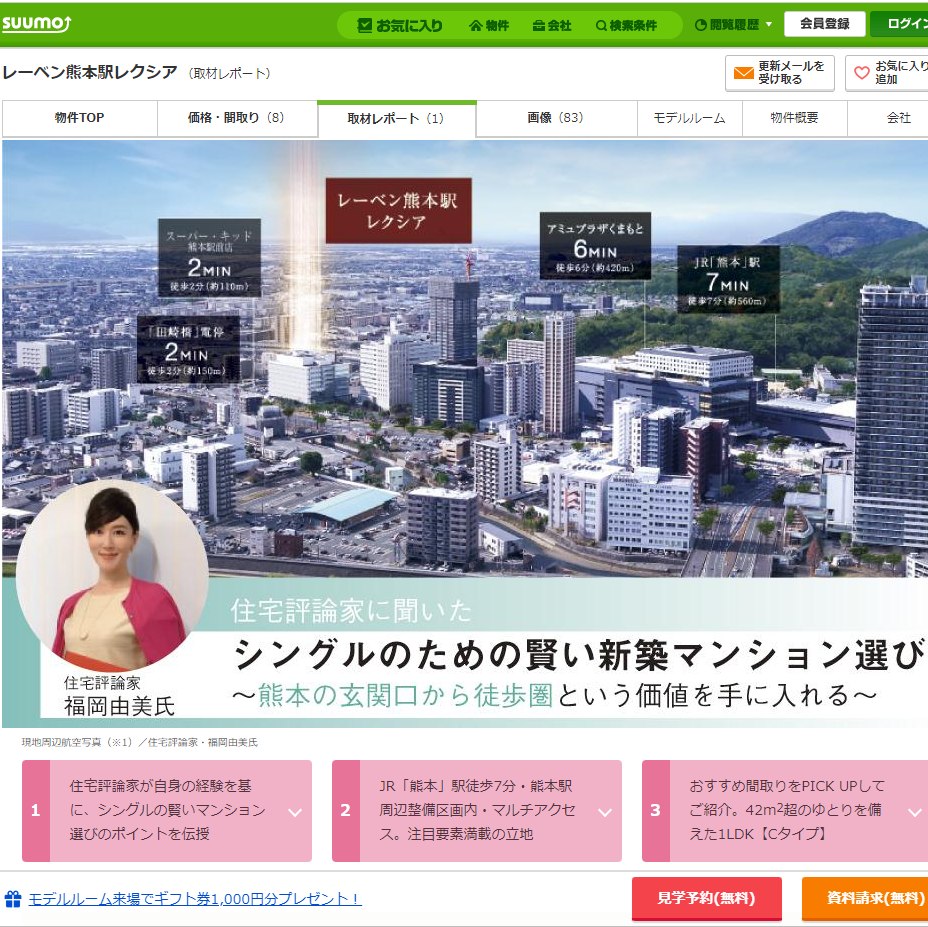The width and height of the screenshot is (928, 927).
Task: Click the 田崎橋電停 2MIN label
Action: [x=188, y=349]
